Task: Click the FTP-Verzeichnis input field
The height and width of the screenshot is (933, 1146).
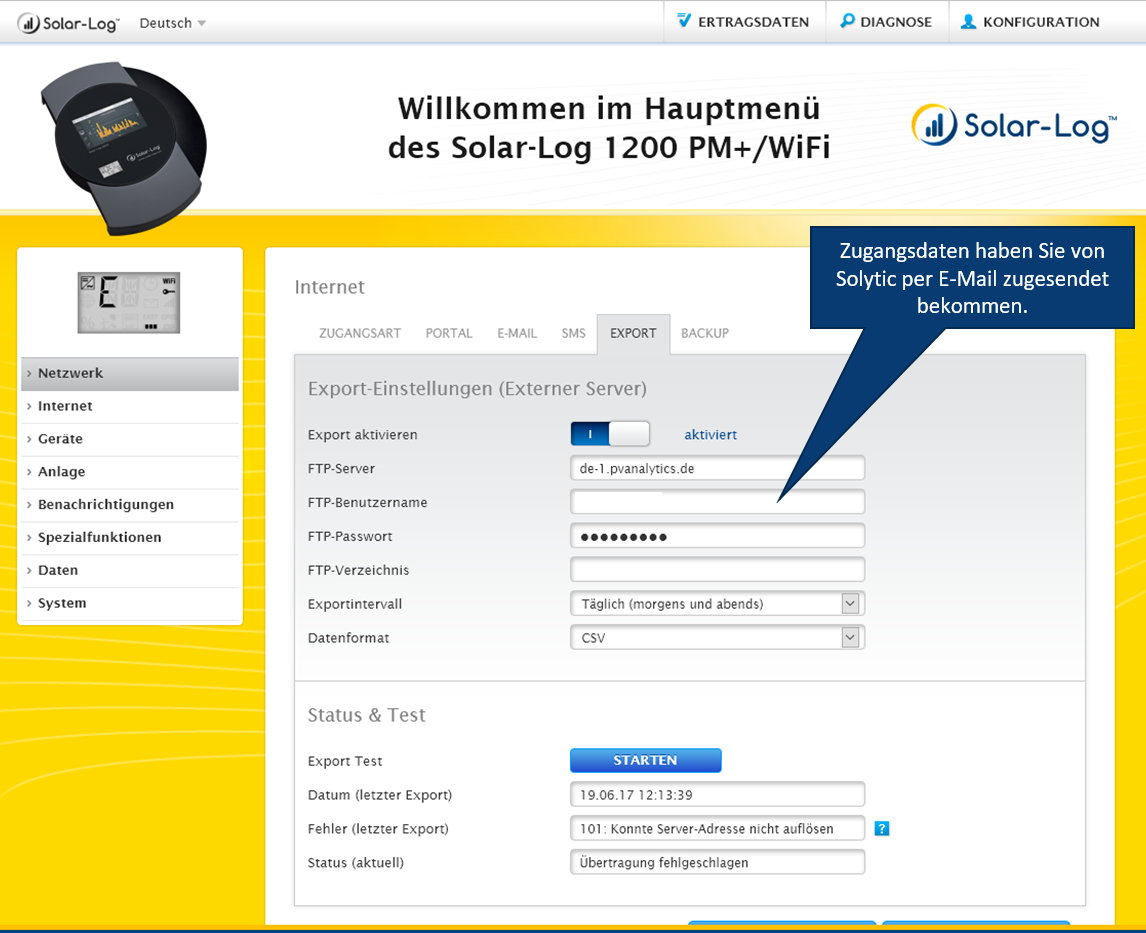Action: (x=717, y=570)
